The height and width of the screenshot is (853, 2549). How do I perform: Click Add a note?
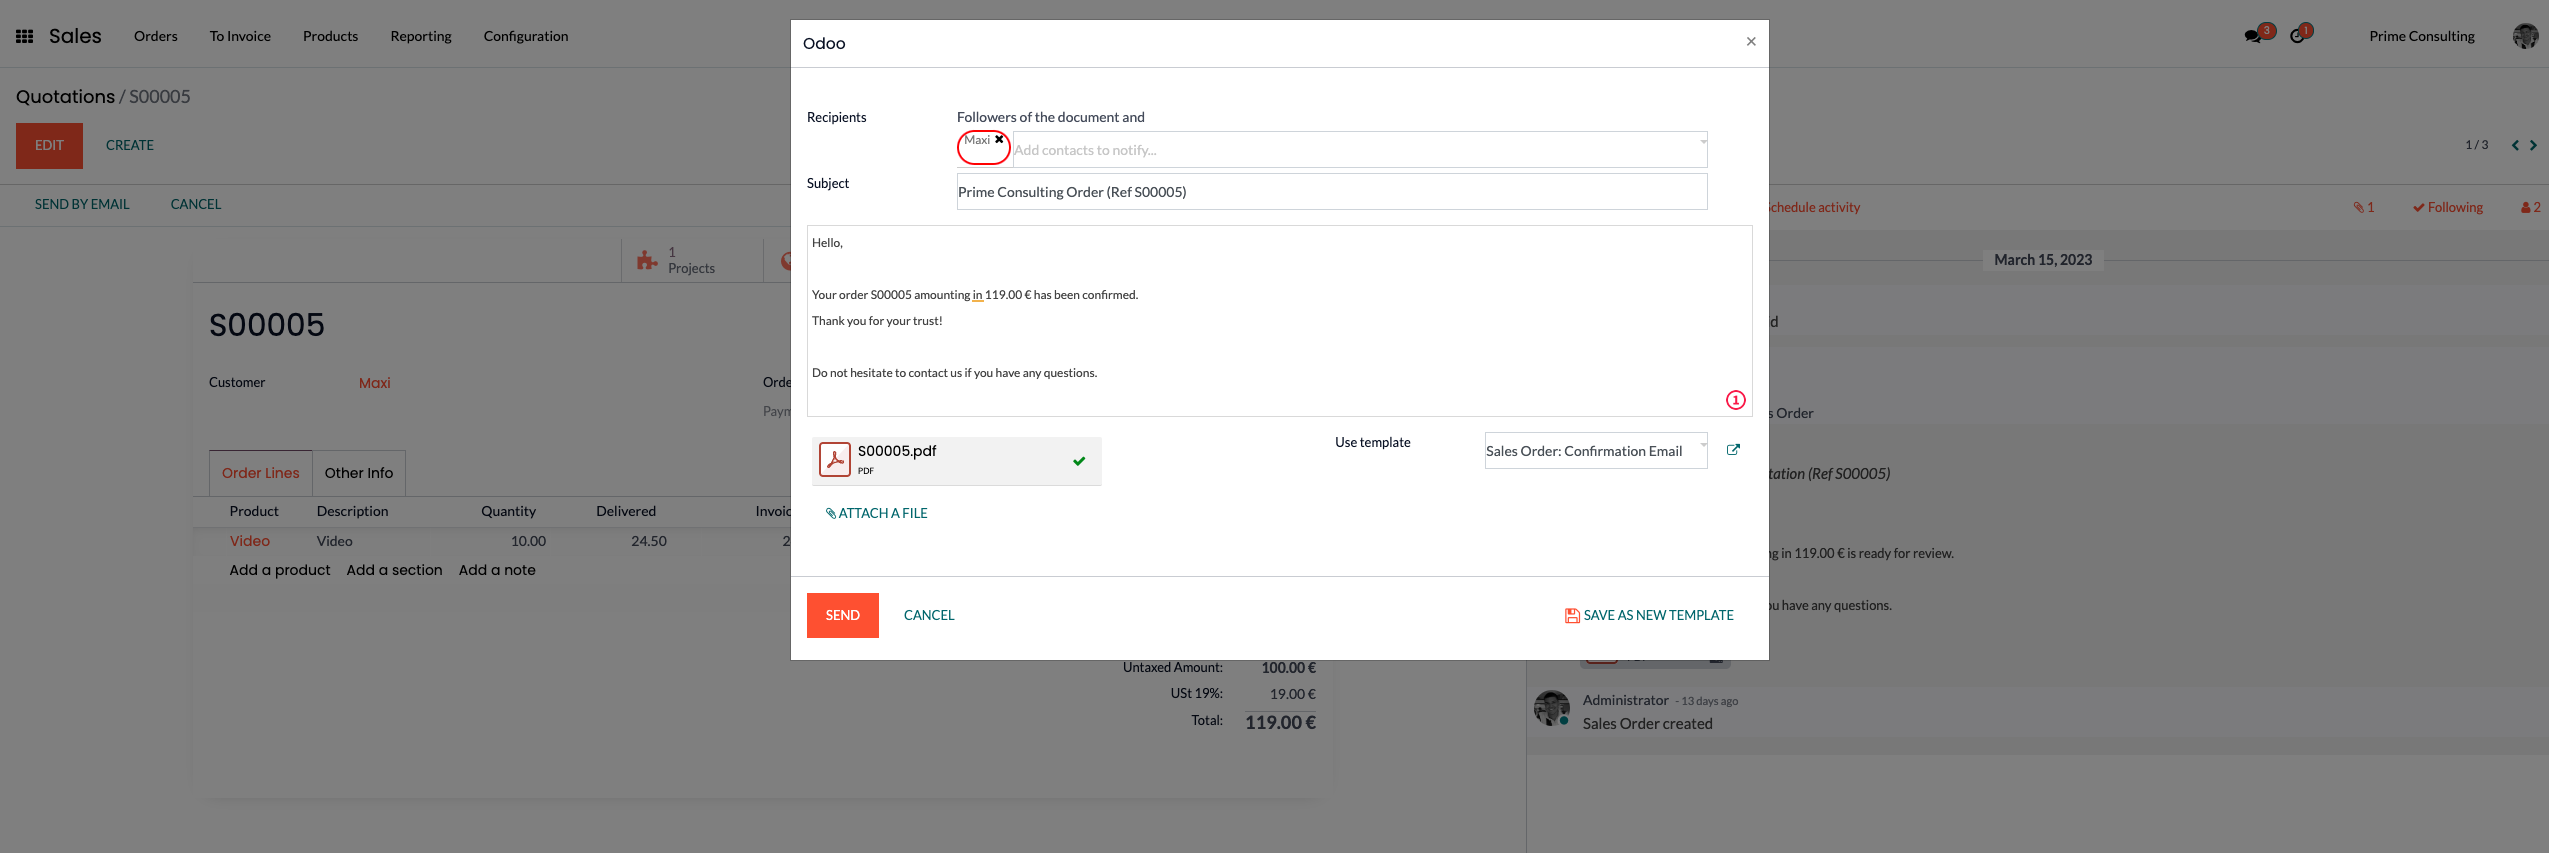[x=497, y=570]
